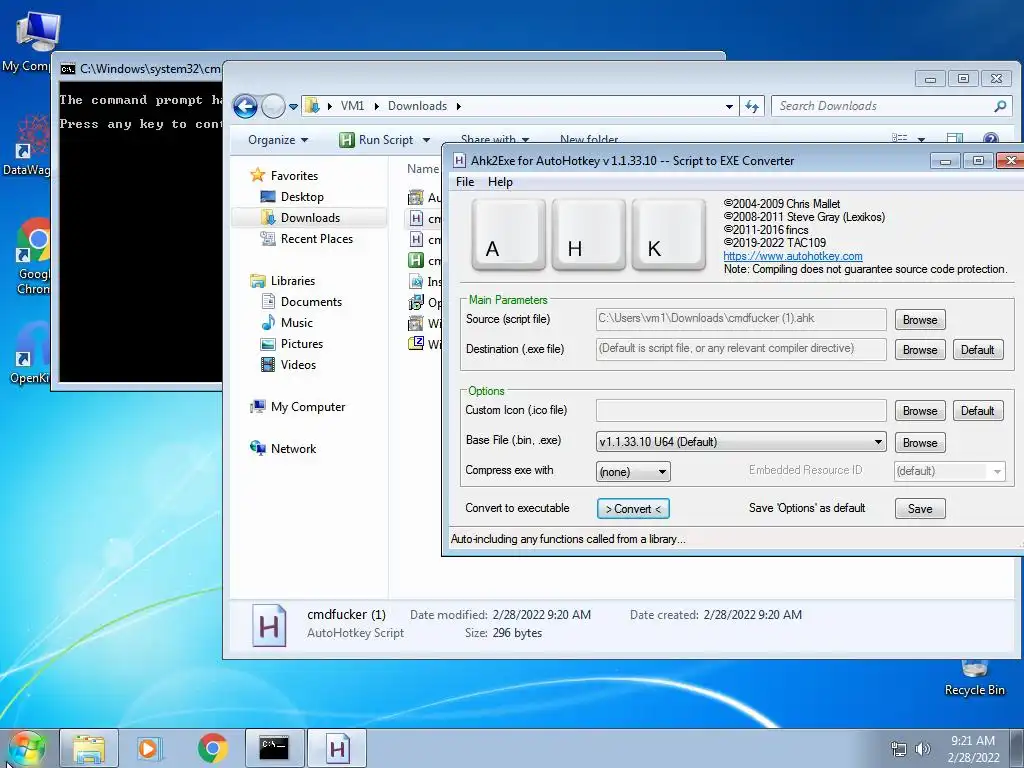Select My Computer in navigation pane
The width and height of the screenshot is (1024, 768).
[308, 407]
